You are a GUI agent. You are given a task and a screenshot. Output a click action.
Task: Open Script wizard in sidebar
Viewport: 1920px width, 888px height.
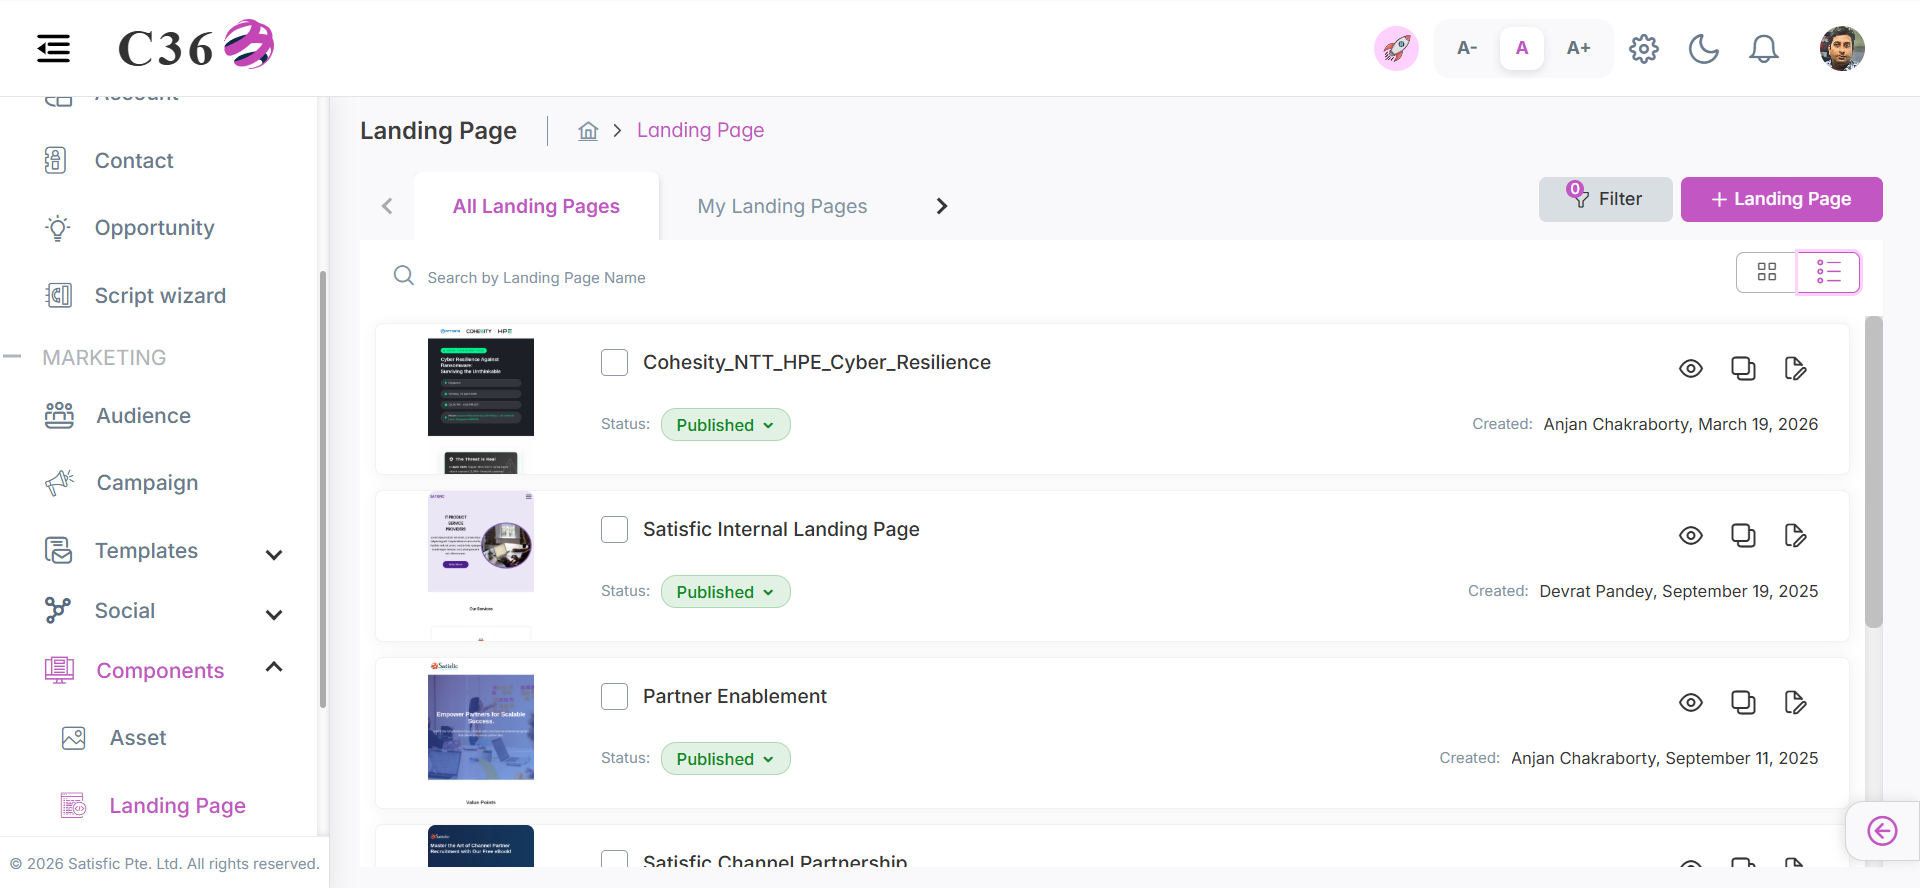click(x=160, y=296)
